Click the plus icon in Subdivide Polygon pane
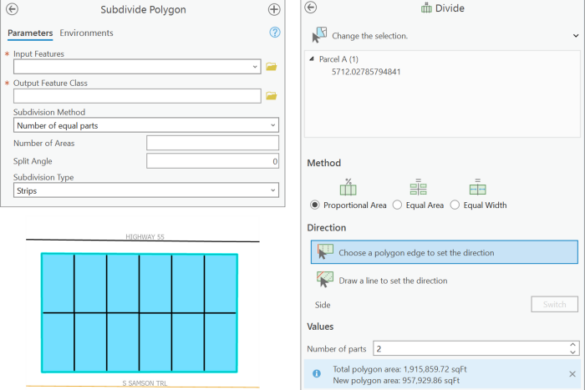Image resolution: width=585 pixels, height=390 pixels. coord(274,9)
